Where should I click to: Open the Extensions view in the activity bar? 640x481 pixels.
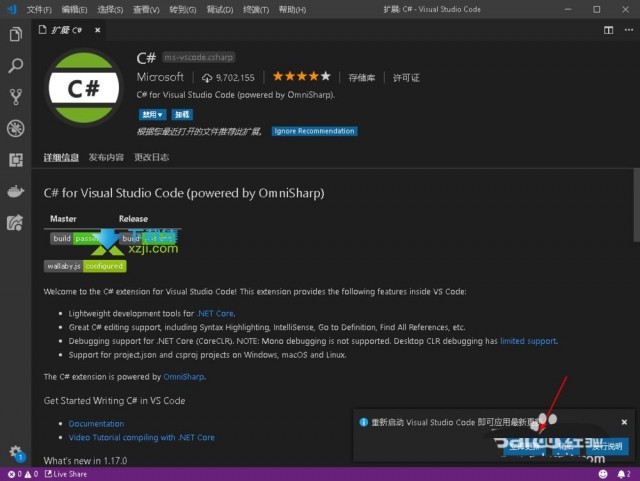click(x=16, y=160)
